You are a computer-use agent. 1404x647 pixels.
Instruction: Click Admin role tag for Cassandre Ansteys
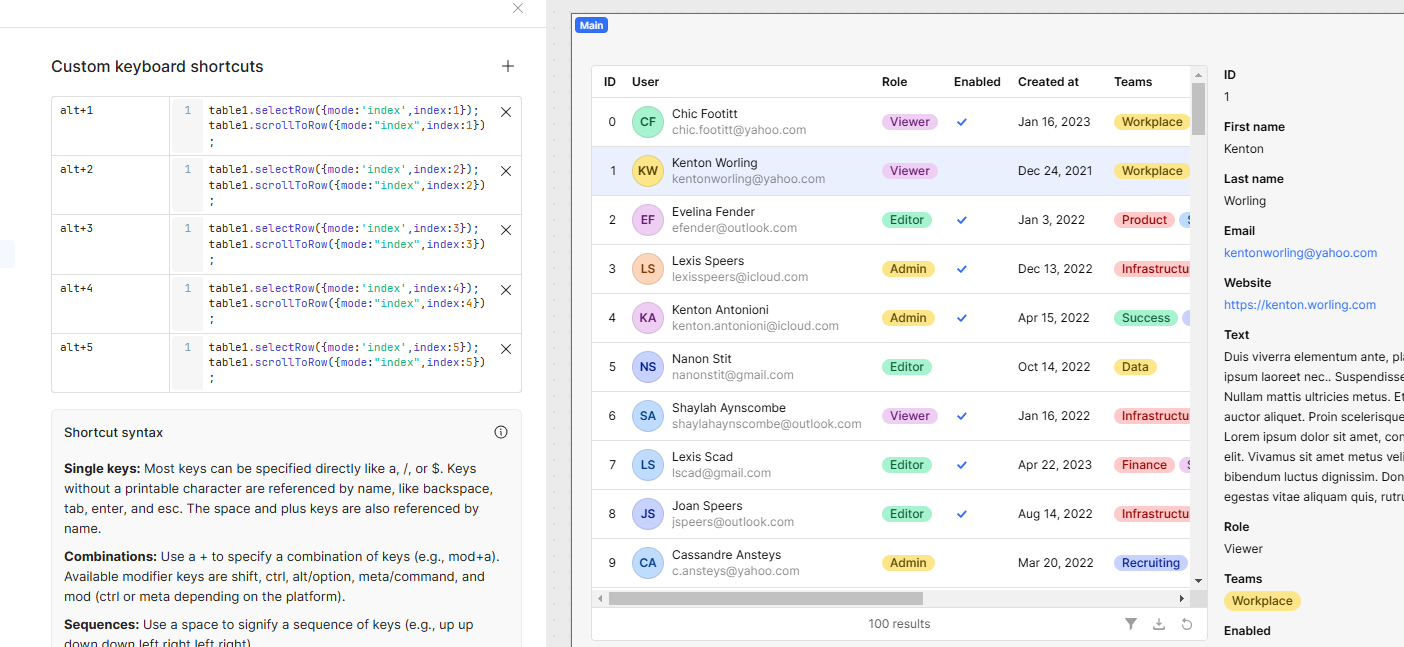[908, 563]
